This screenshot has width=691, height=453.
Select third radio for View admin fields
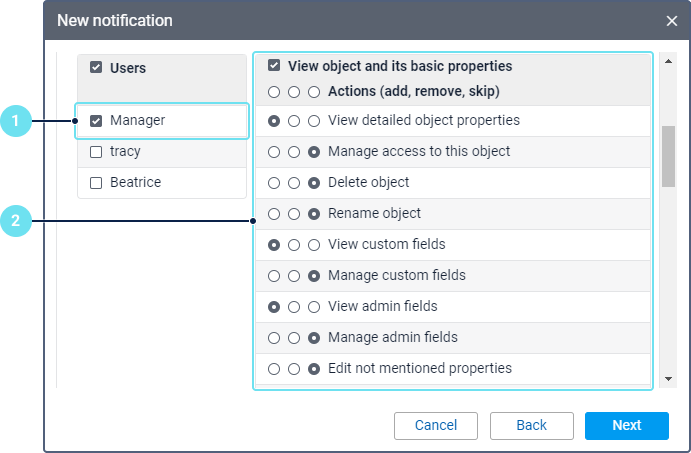coord(314,307)
